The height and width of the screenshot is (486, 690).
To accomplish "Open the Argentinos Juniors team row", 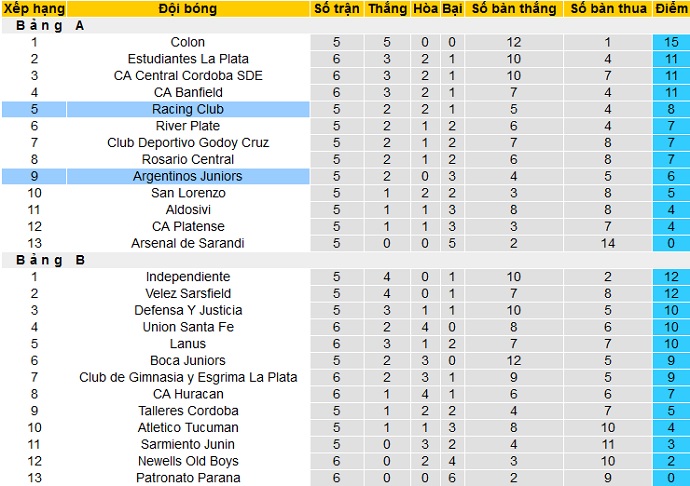I will pyautogui.click(x=188, y=176).
